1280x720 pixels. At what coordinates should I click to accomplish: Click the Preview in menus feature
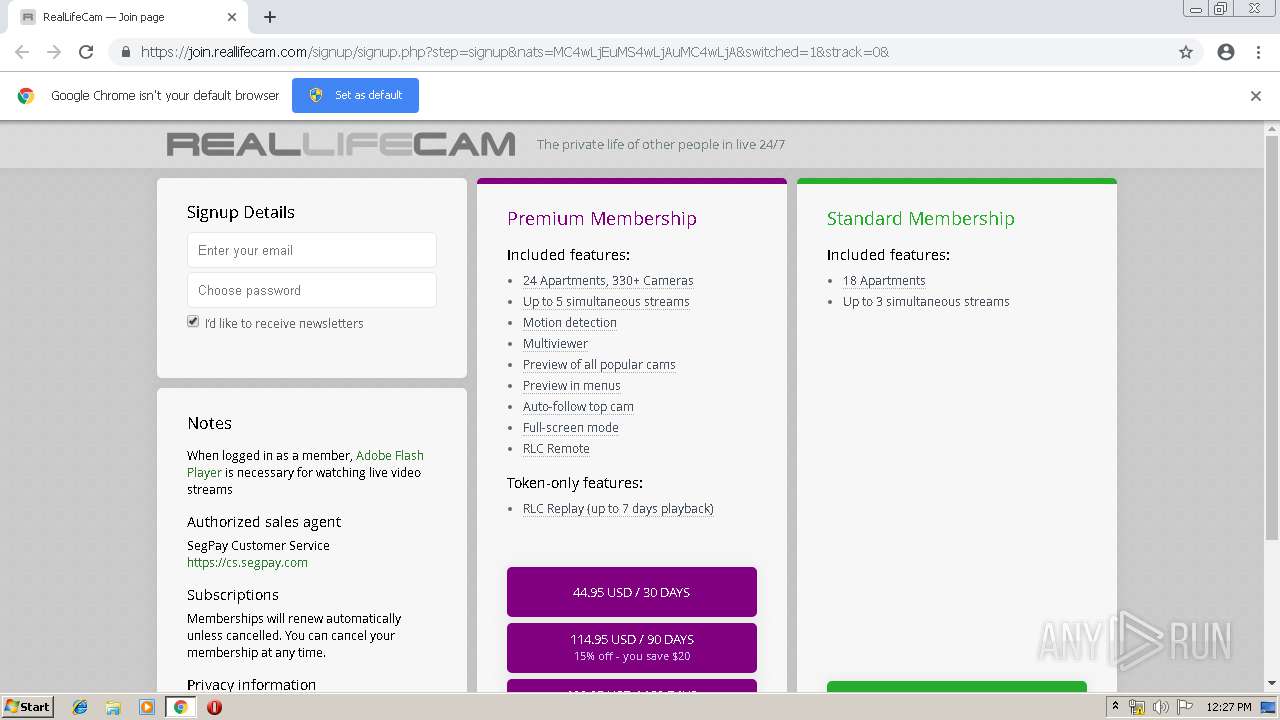(x=572, y=385)
